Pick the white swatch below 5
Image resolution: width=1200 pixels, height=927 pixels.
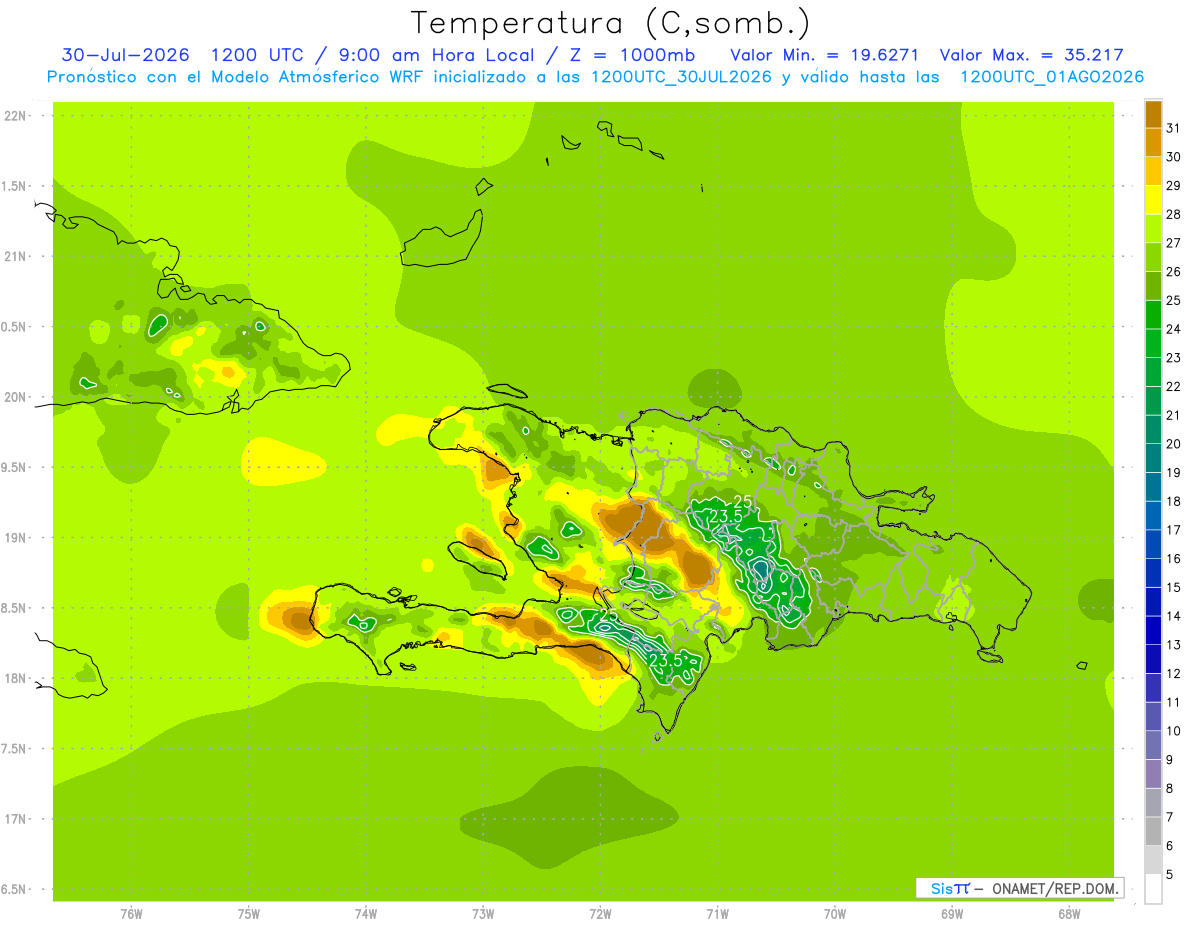(1153, 889)
